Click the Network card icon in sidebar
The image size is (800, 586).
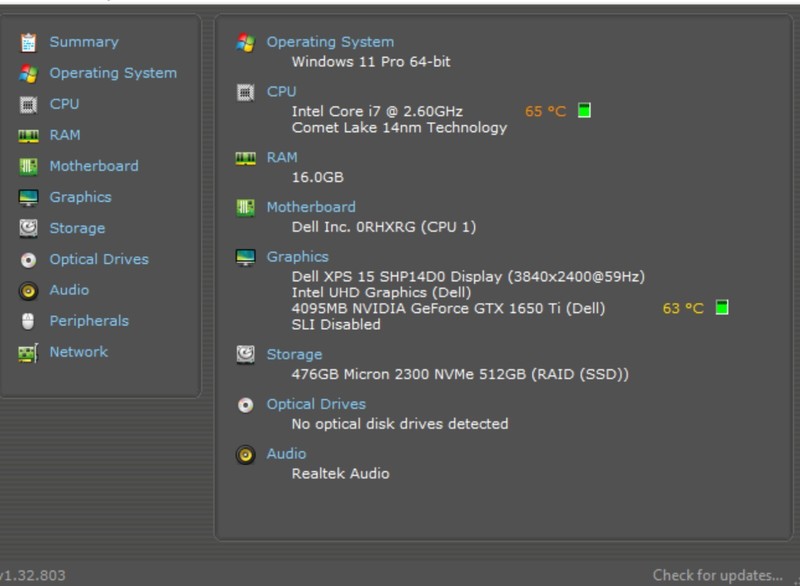point(29,353)
